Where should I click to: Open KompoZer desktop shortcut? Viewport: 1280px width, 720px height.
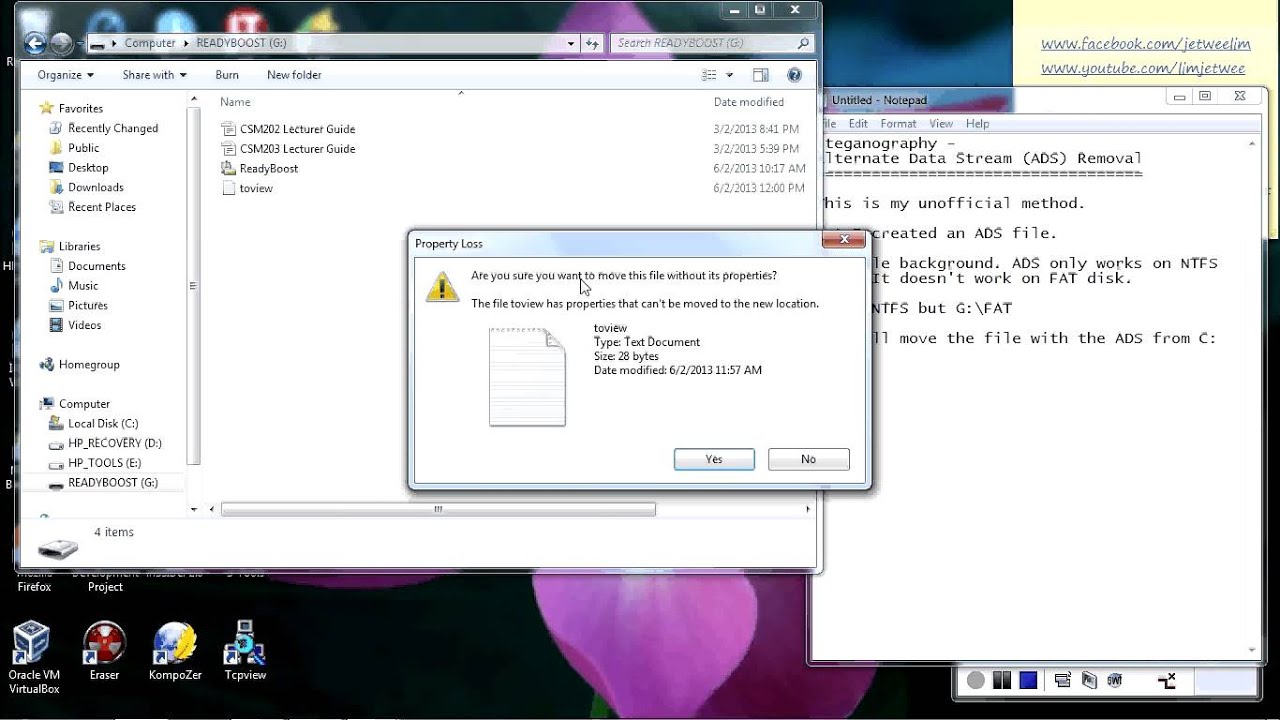coord(176,652)
